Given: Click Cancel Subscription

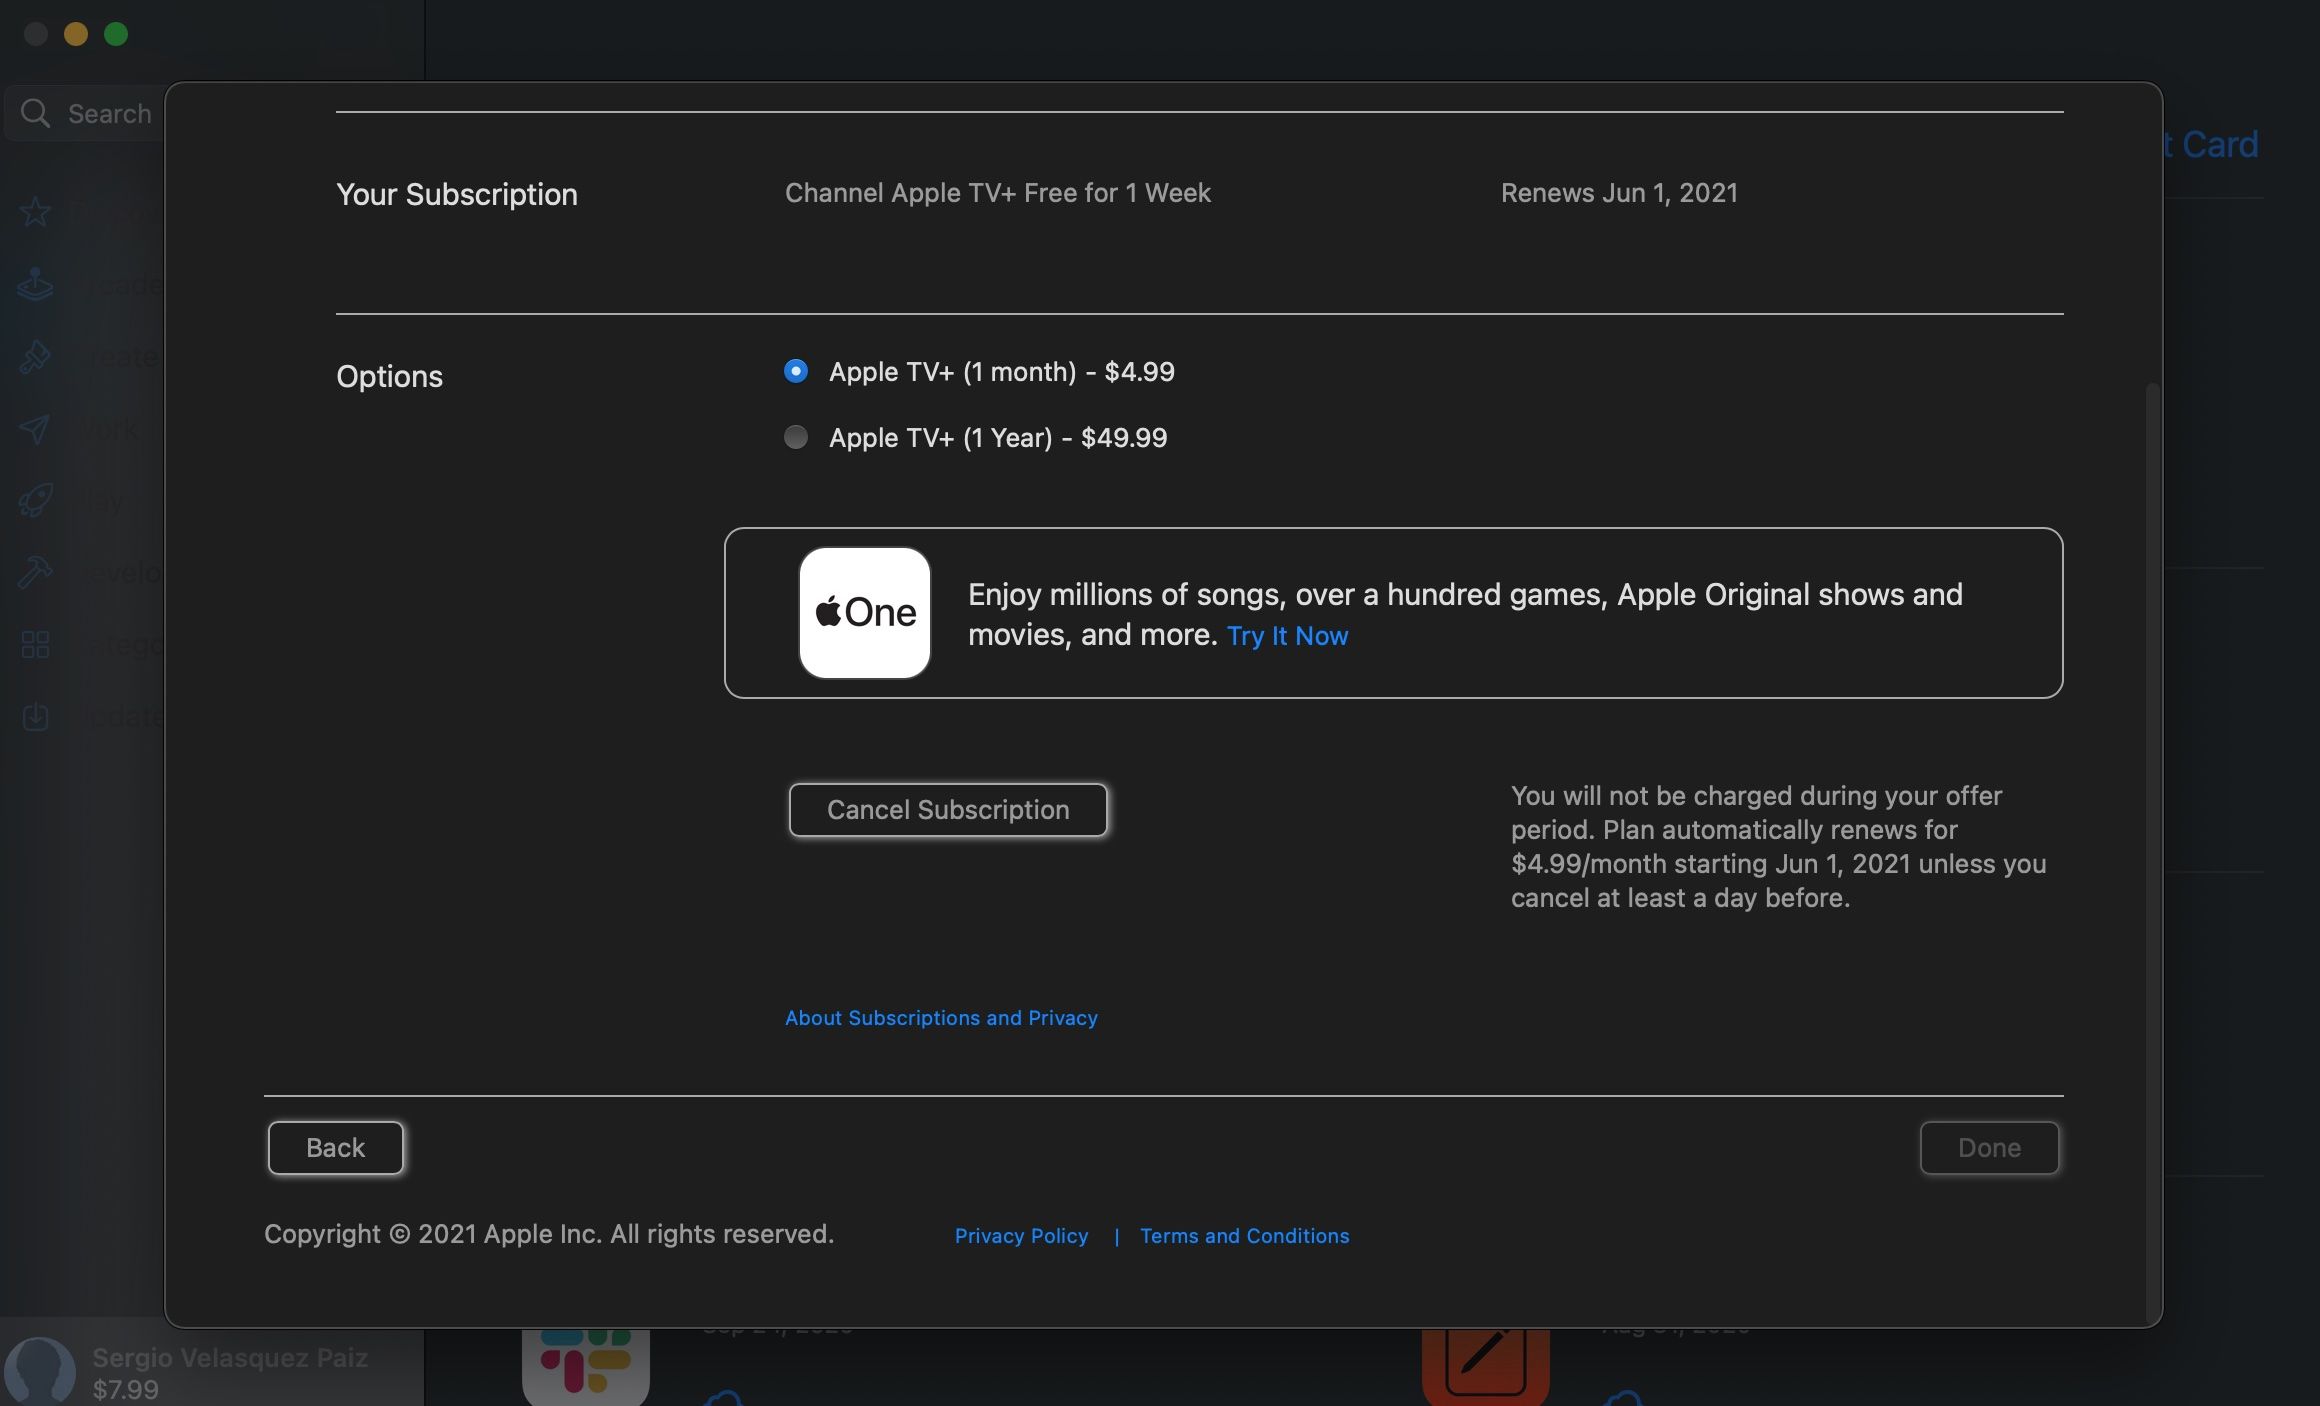Looking at the screenshot, I should click(x=947, y=810).
